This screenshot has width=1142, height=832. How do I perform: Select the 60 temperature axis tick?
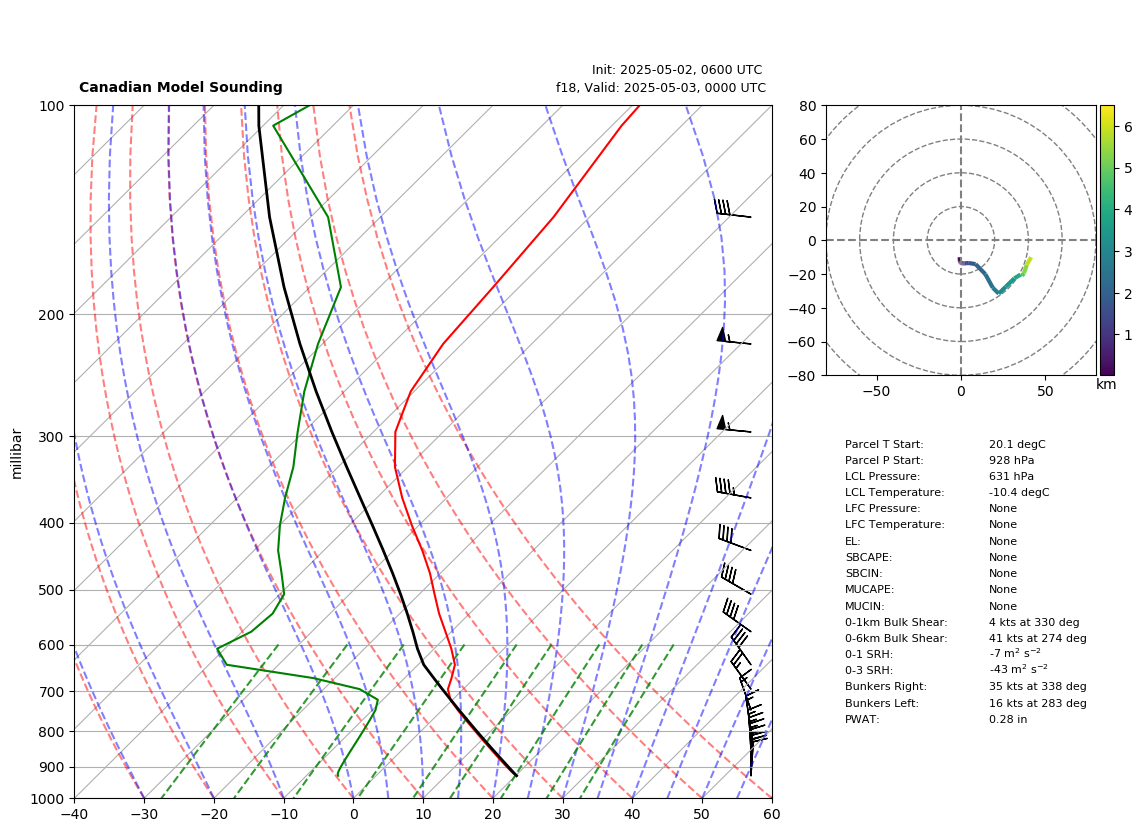(772, 814)
